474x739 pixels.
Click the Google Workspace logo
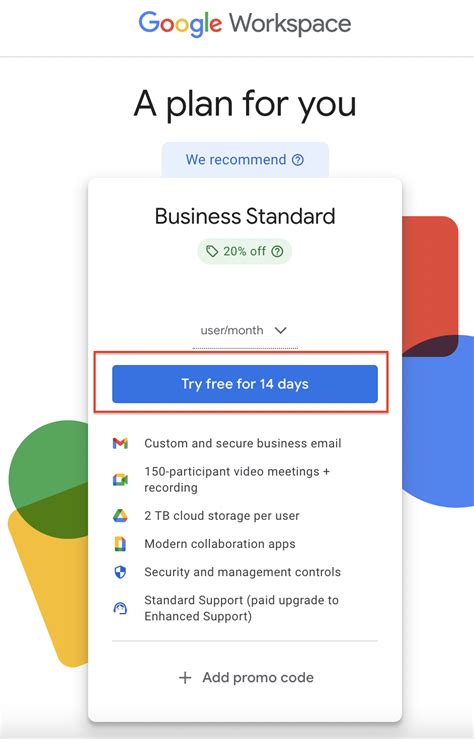pyautogui.click(x=245, y=24)
